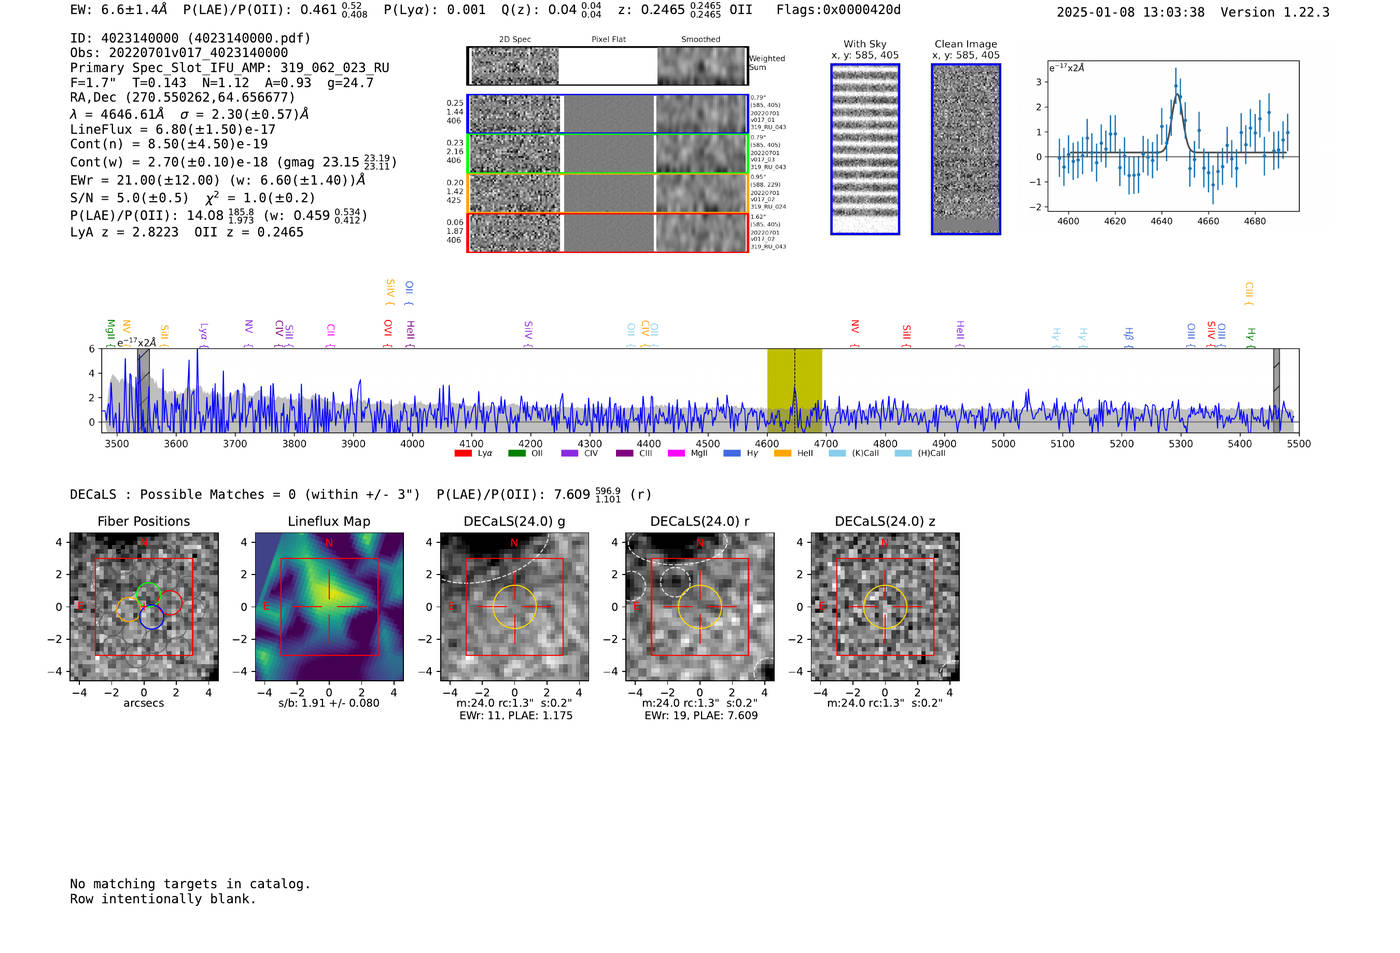1400x953 pixels.
Task: Click the Hβ line marker above the spectrum
Action: point(1128,336)
